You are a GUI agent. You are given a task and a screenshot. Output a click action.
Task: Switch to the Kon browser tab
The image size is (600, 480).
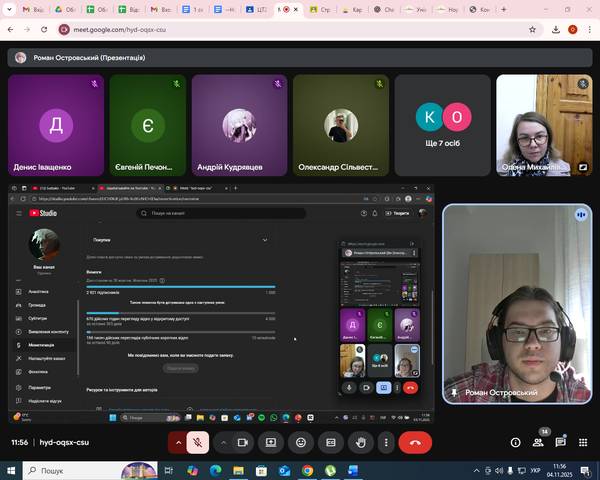[x=481, y=10]
